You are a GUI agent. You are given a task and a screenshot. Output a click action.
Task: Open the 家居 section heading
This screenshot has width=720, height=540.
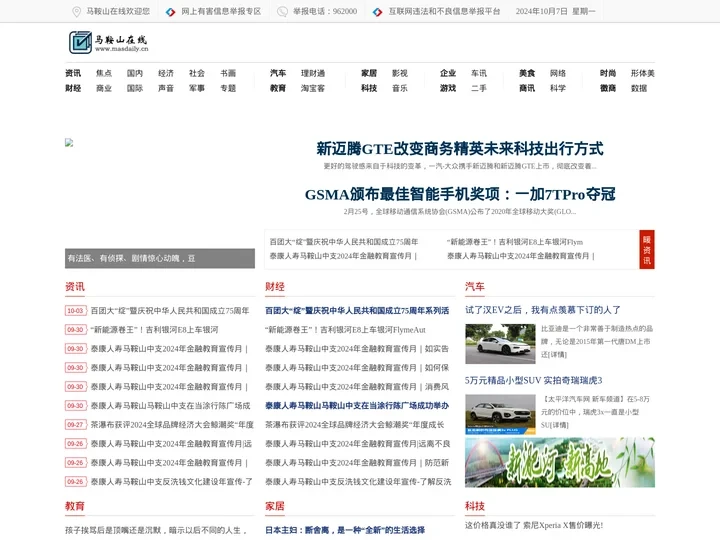click(275, 506)
